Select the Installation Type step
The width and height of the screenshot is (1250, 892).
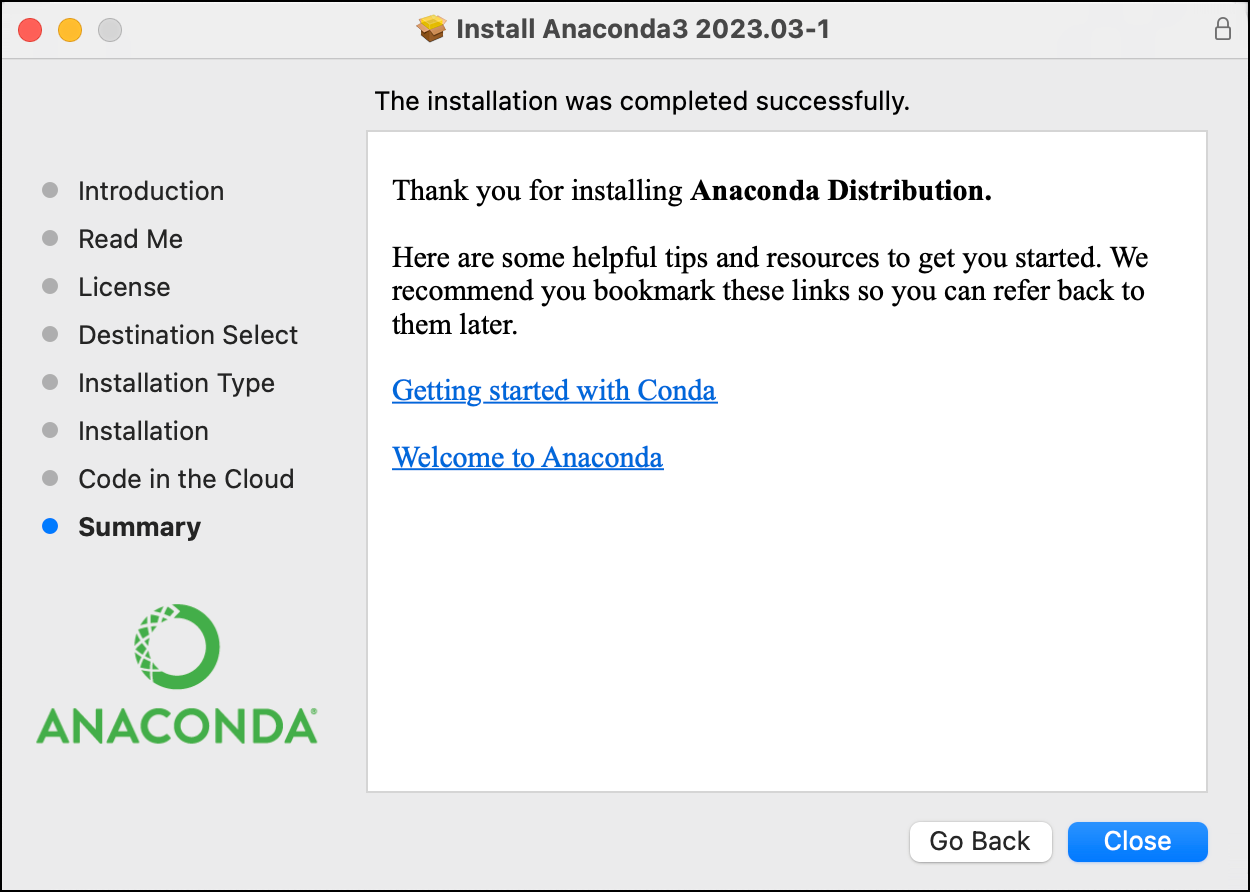point(176,383)
